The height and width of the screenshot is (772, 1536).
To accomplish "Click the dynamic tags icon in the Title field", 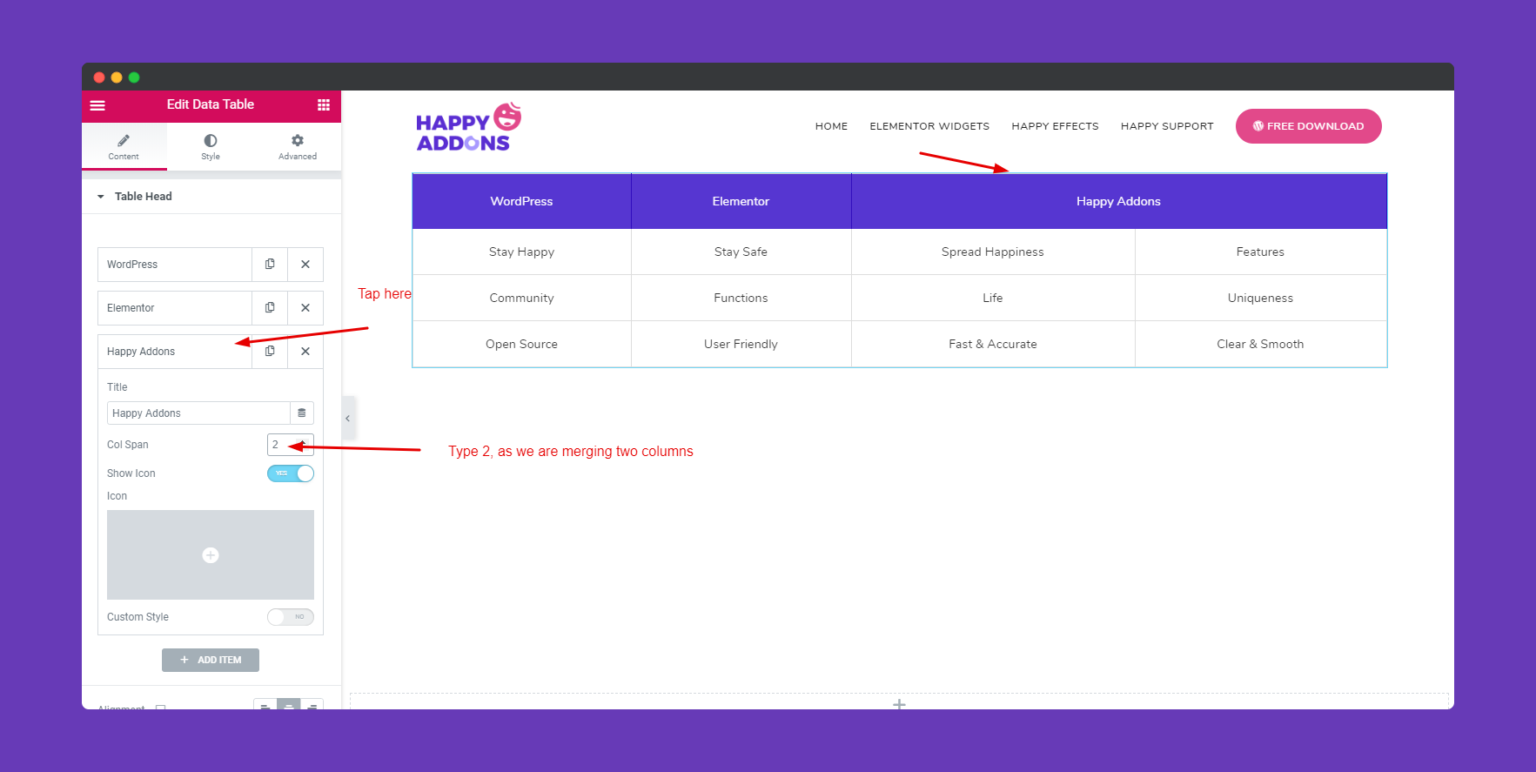I will click(x=301, y=412).
